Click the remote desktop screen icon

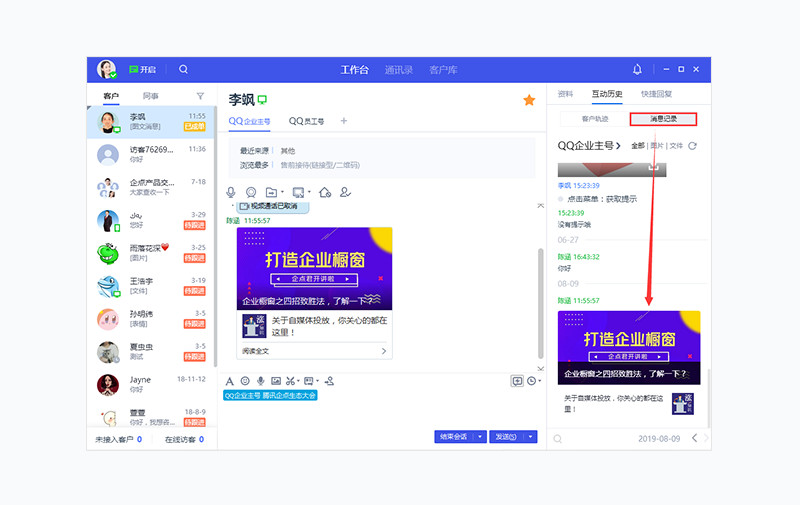pos(298,192)
